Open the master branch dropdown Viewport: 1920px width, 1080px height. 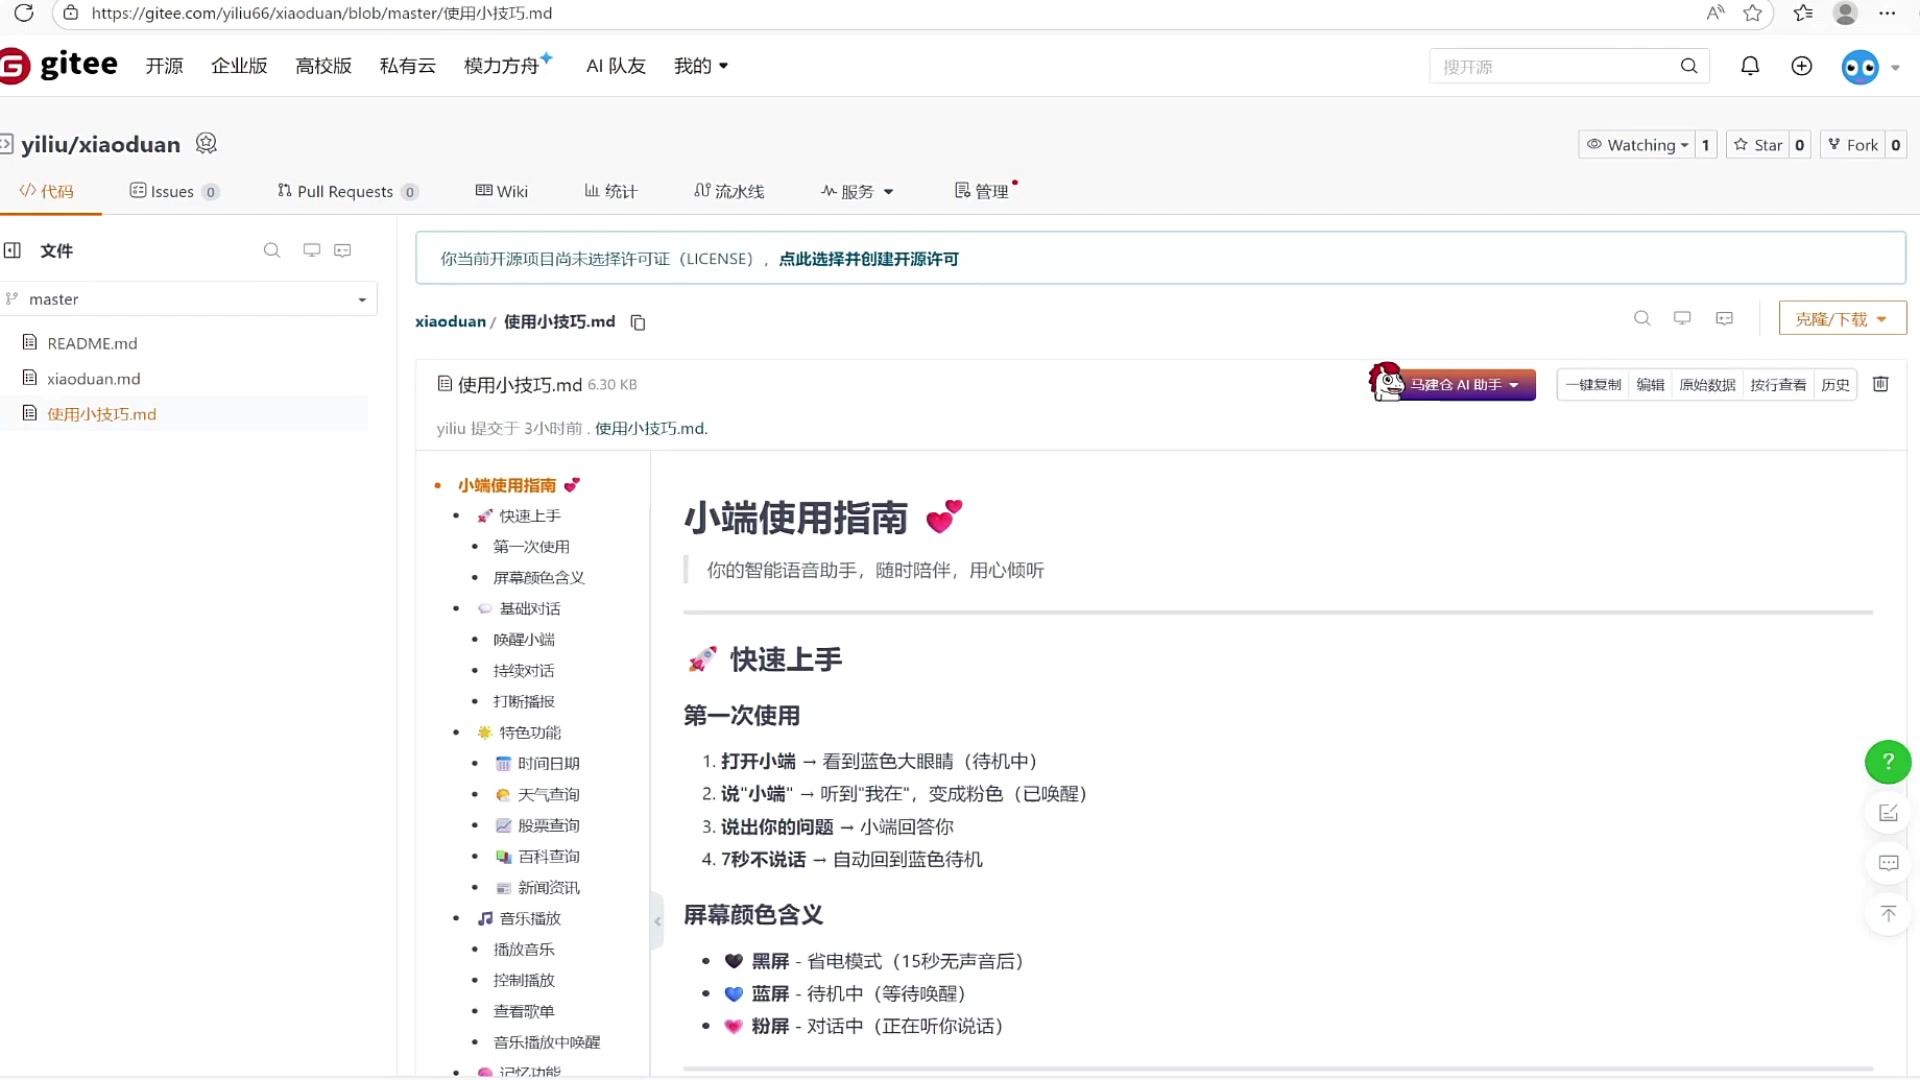(188, 299)
